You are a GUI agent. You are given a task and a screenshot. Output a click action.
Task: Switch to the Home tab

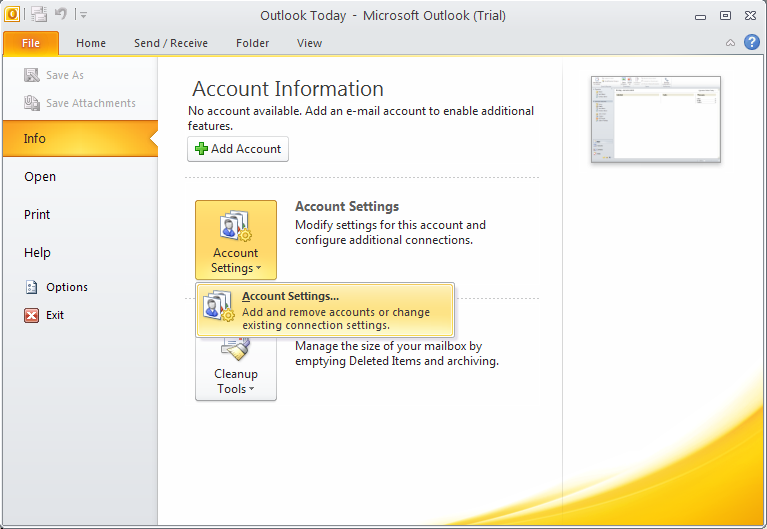(91, 43)
